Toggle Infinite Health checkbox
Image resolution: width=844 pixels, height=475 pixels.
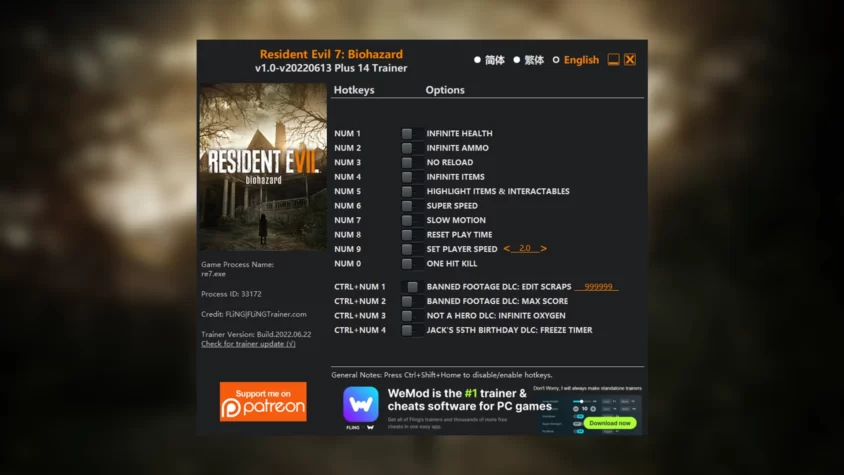407,134
